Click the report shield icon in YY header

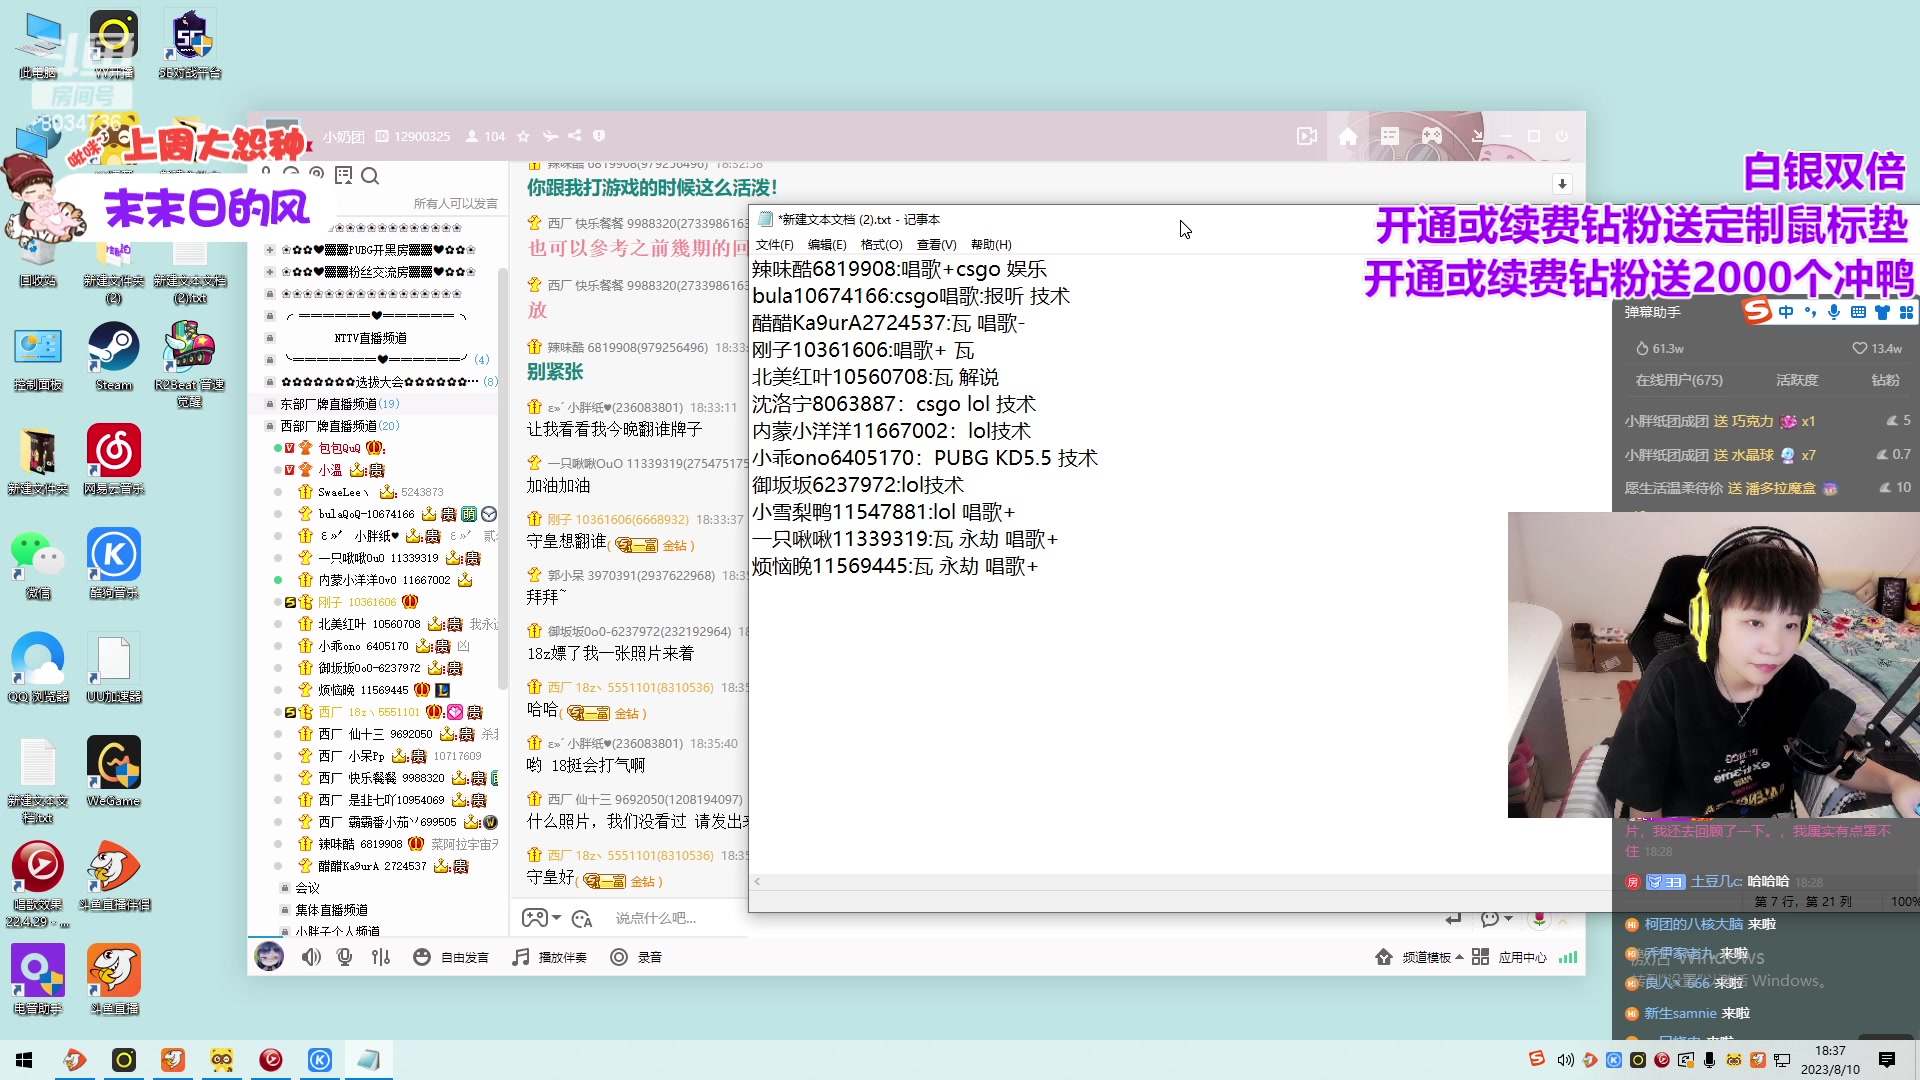599,136
